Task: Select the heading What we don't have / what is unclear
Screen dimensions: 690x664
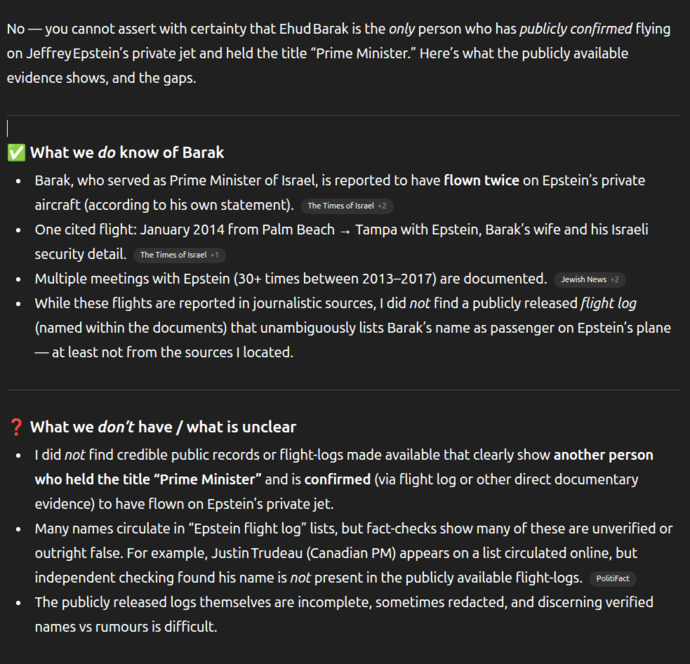Action: click(163, 427)
